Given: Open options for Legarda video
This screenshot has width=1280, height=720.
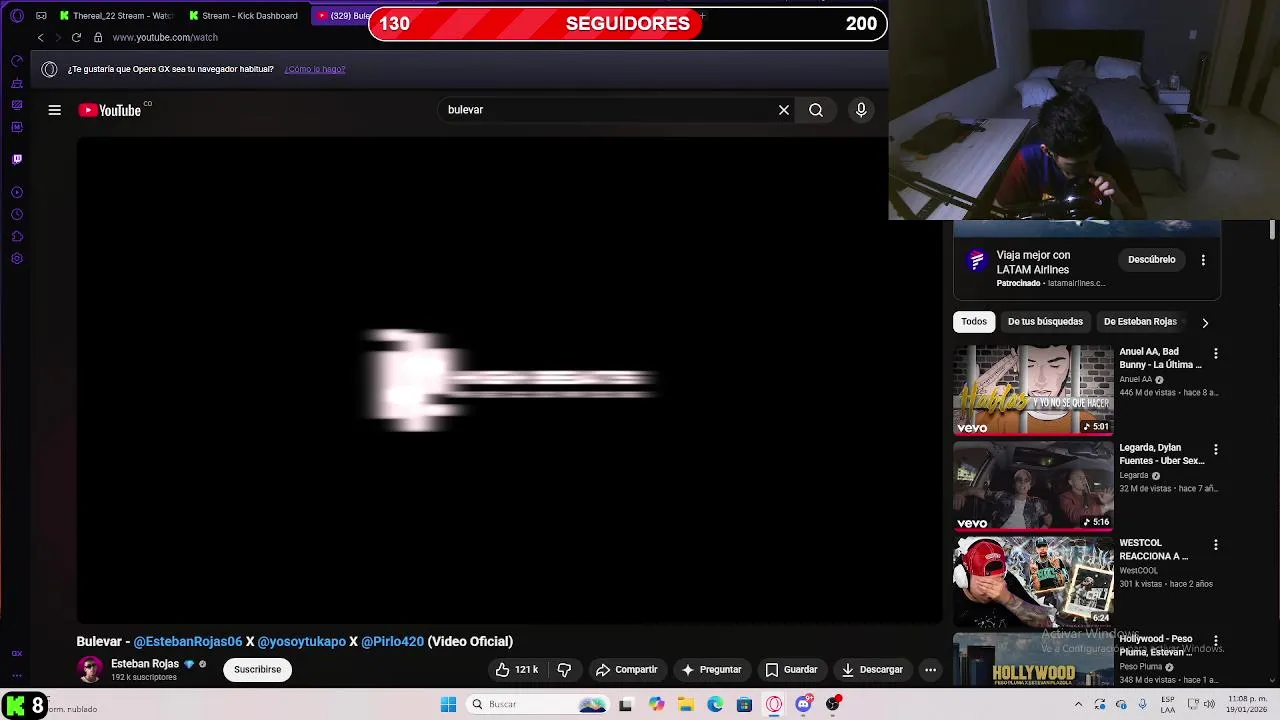Looking at the screenshot, I should (x=1216, y=450).
